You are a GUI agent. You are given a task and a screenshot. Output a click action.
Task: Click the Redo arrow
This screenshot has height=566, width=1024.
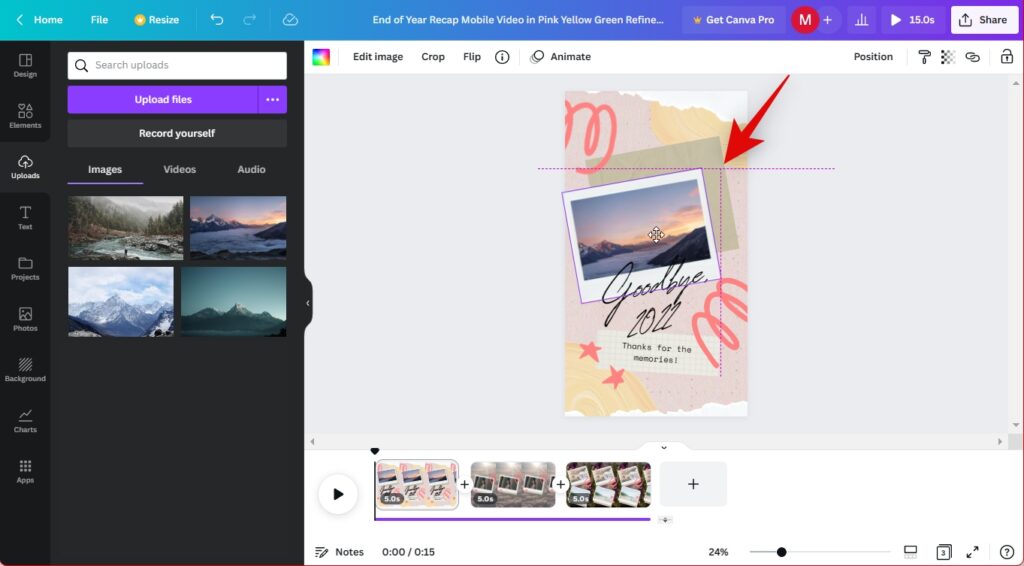coord(249,20)
